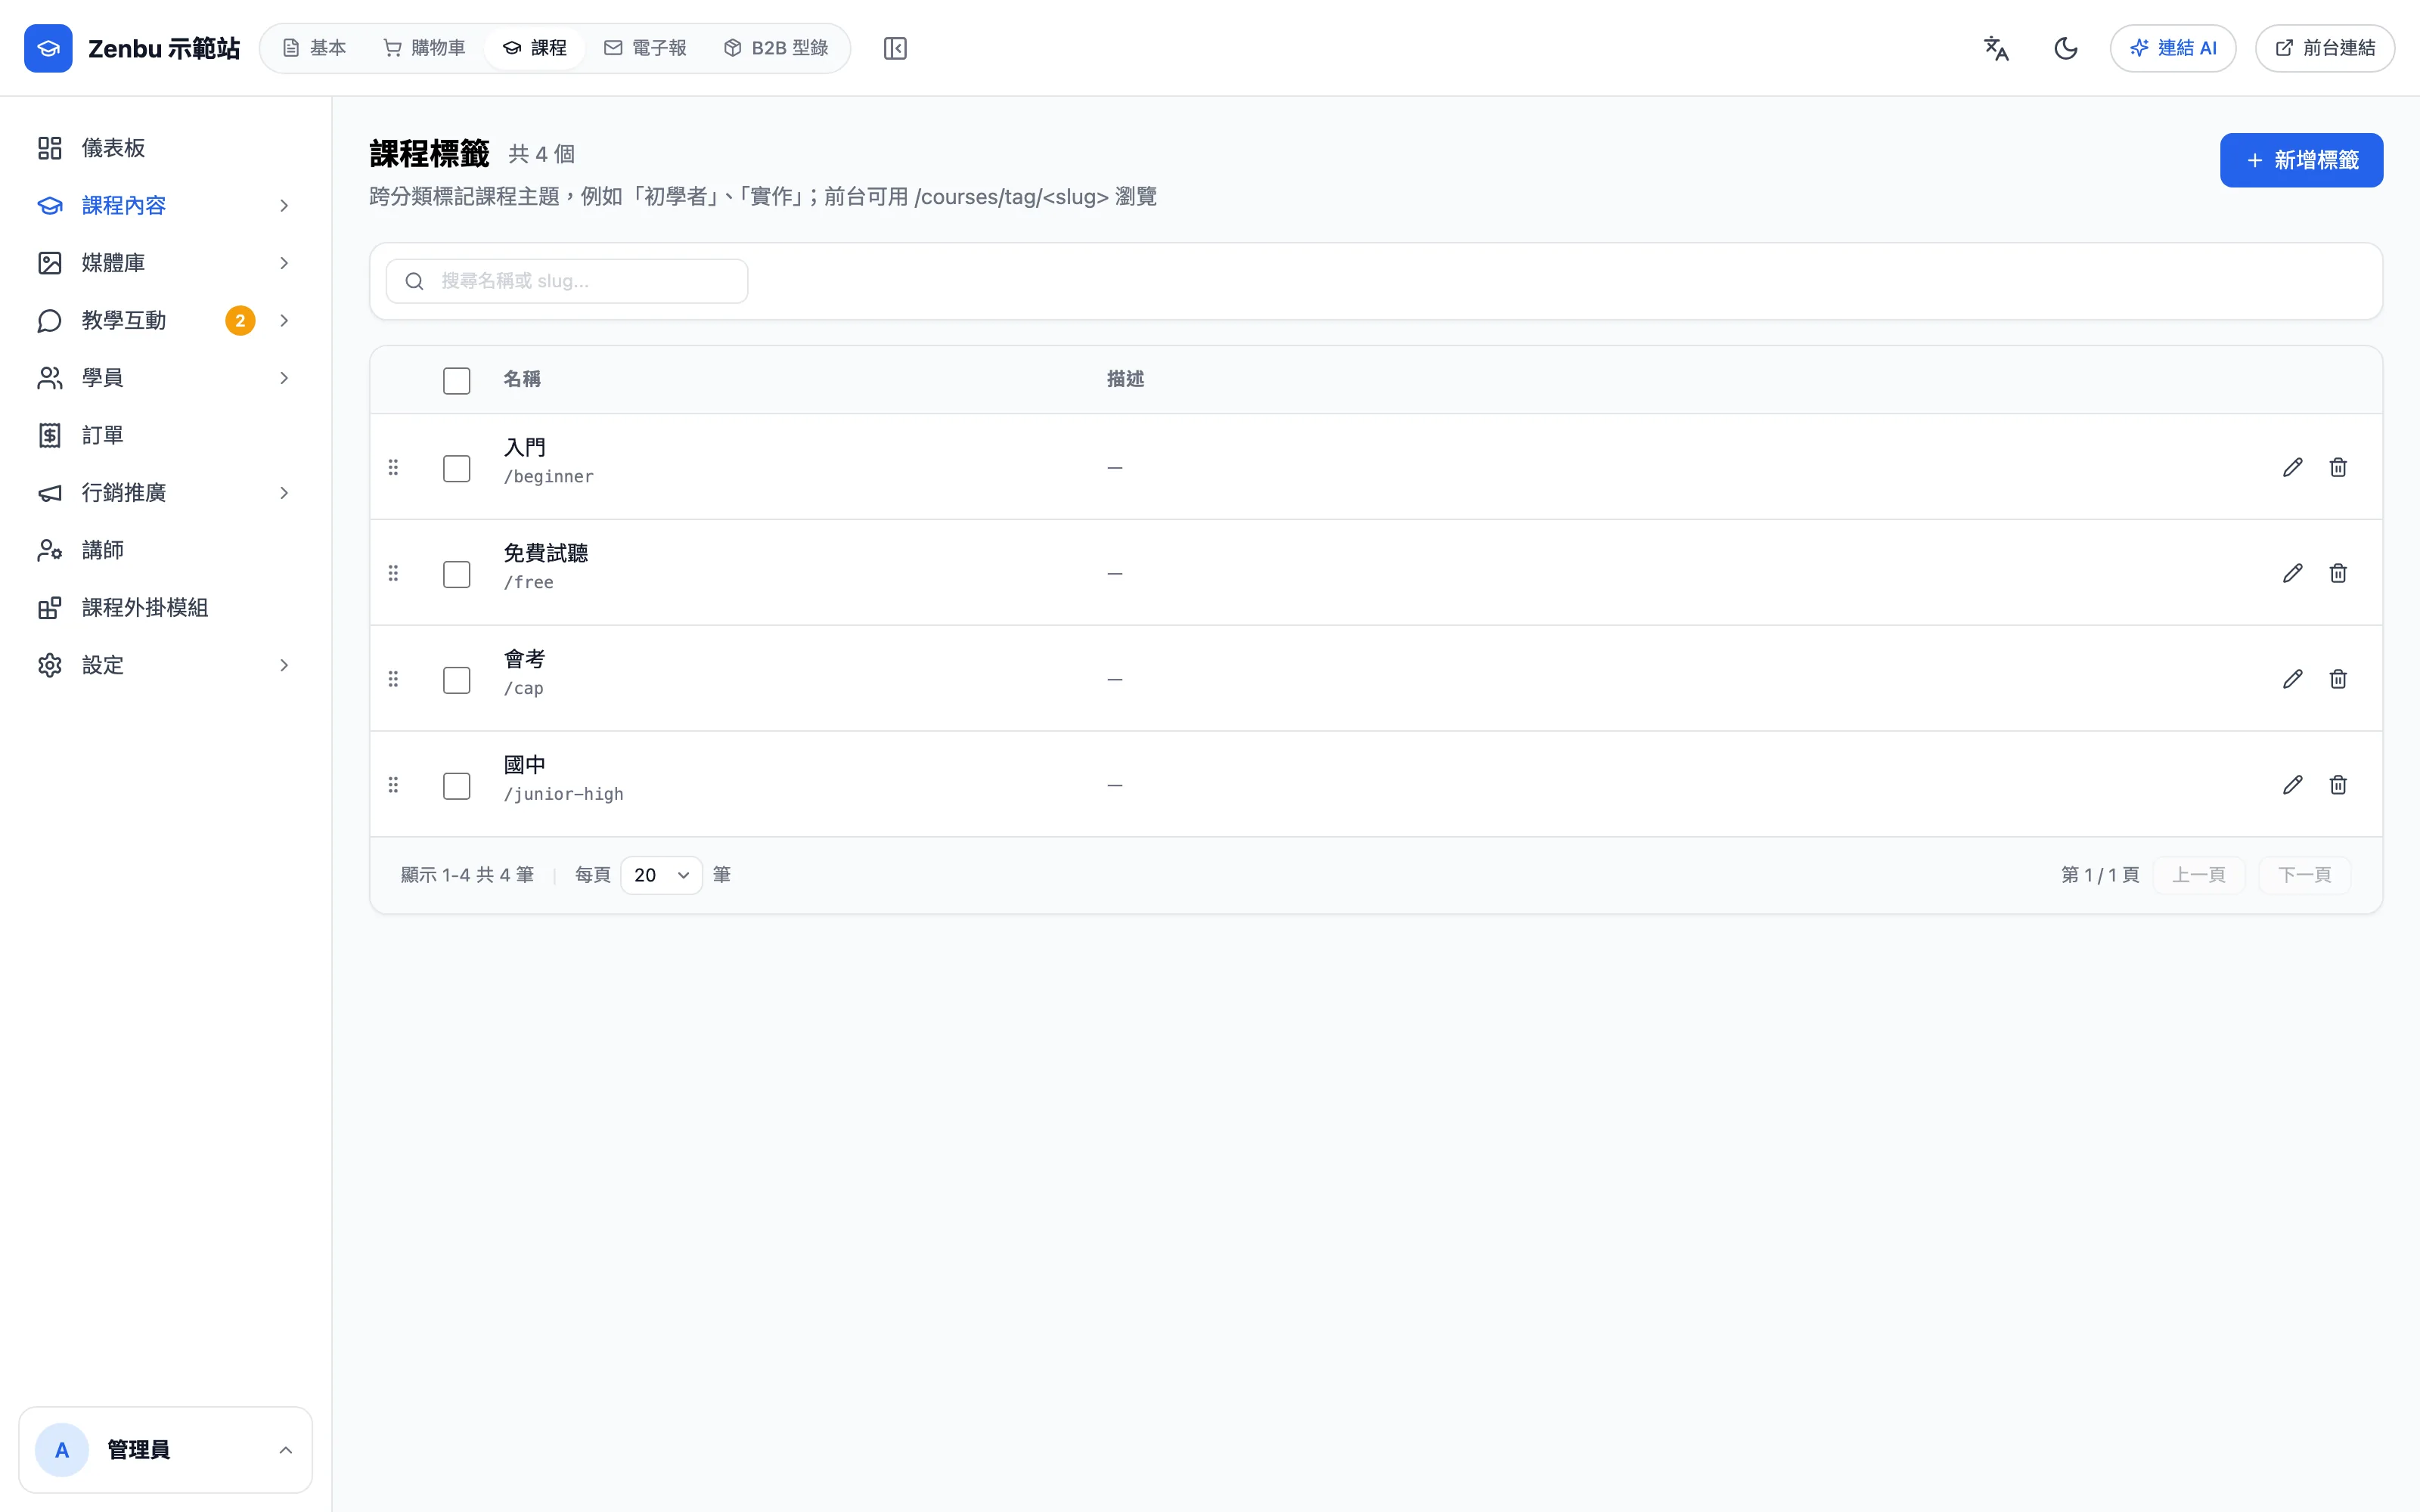Screen dimensions: 2420x1512
Task: Click the 下一頁 pagination button
Action: (2304, 876)
